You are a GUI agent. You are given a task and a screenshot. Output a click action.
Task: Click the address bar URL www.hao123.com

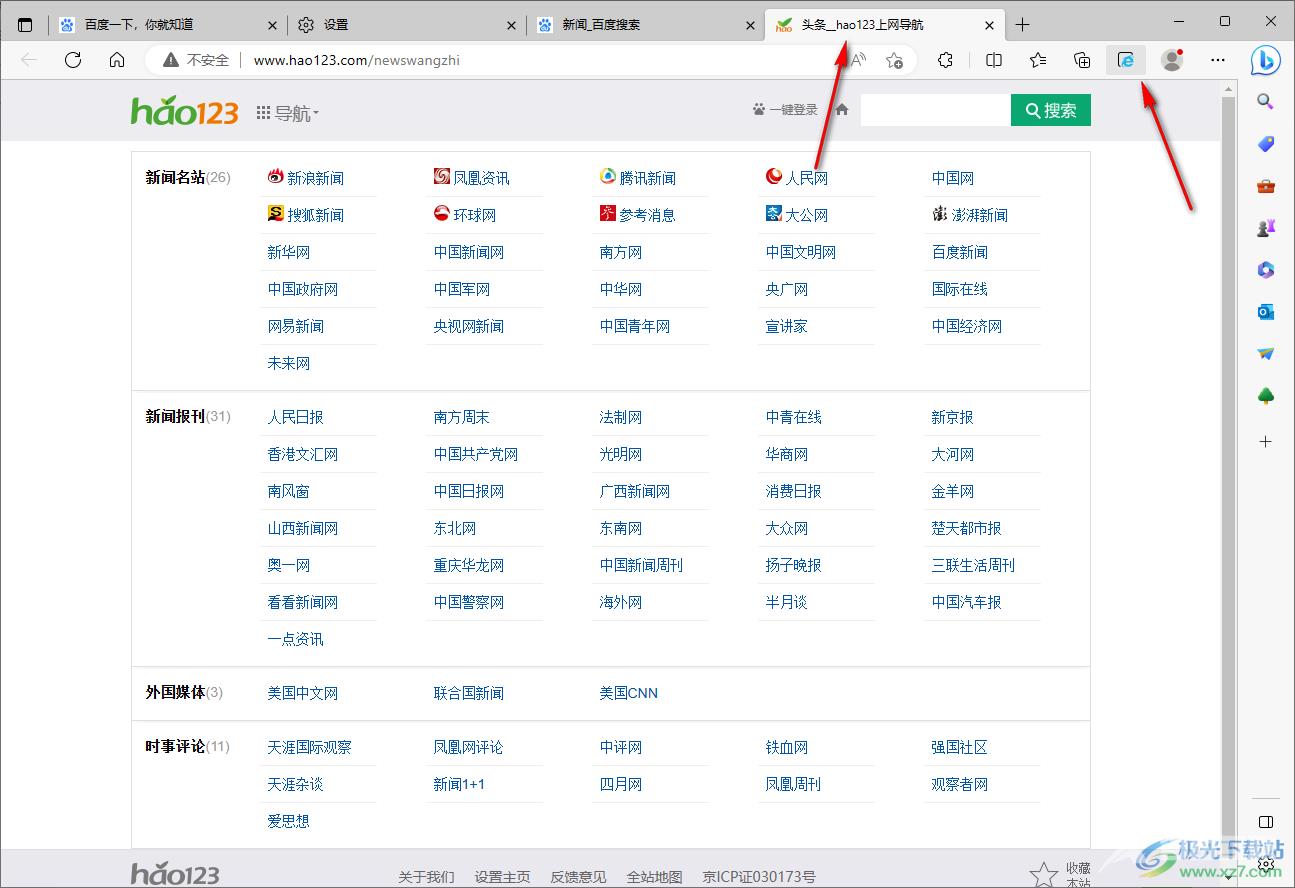pos(357,60)
